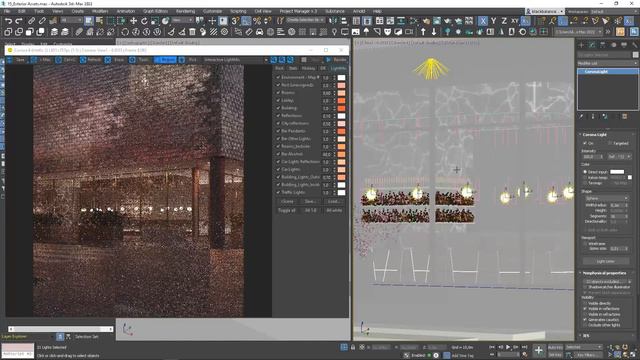Click the X axis constraint button
Screen dimensions: 640x360
(x=483, y=20)
